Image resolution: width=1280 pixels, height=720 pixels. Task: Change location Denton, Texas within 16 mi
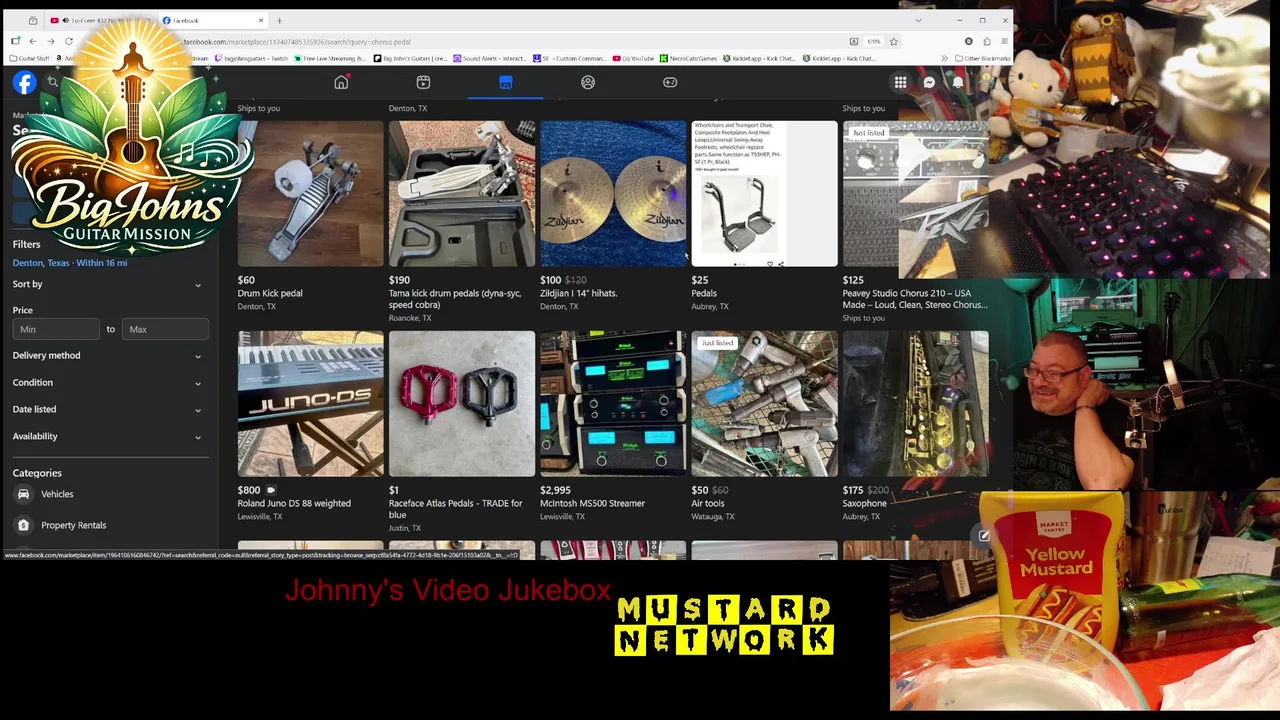pos(70,263)
